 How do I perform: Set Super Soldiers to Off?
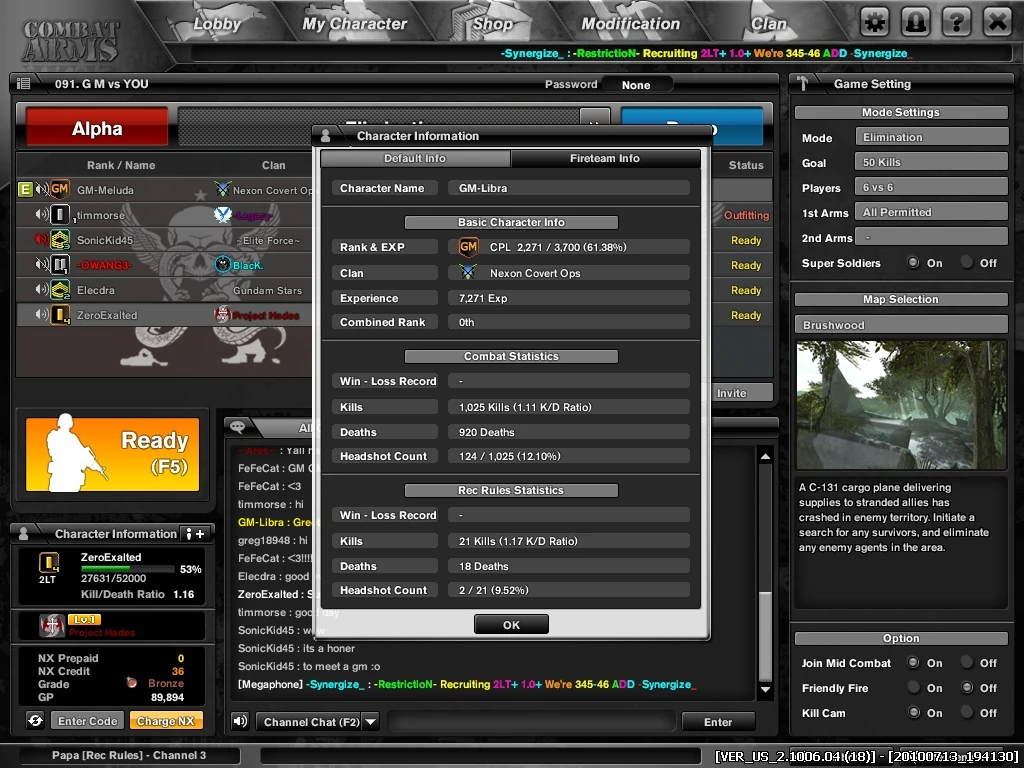click(967, 263)
